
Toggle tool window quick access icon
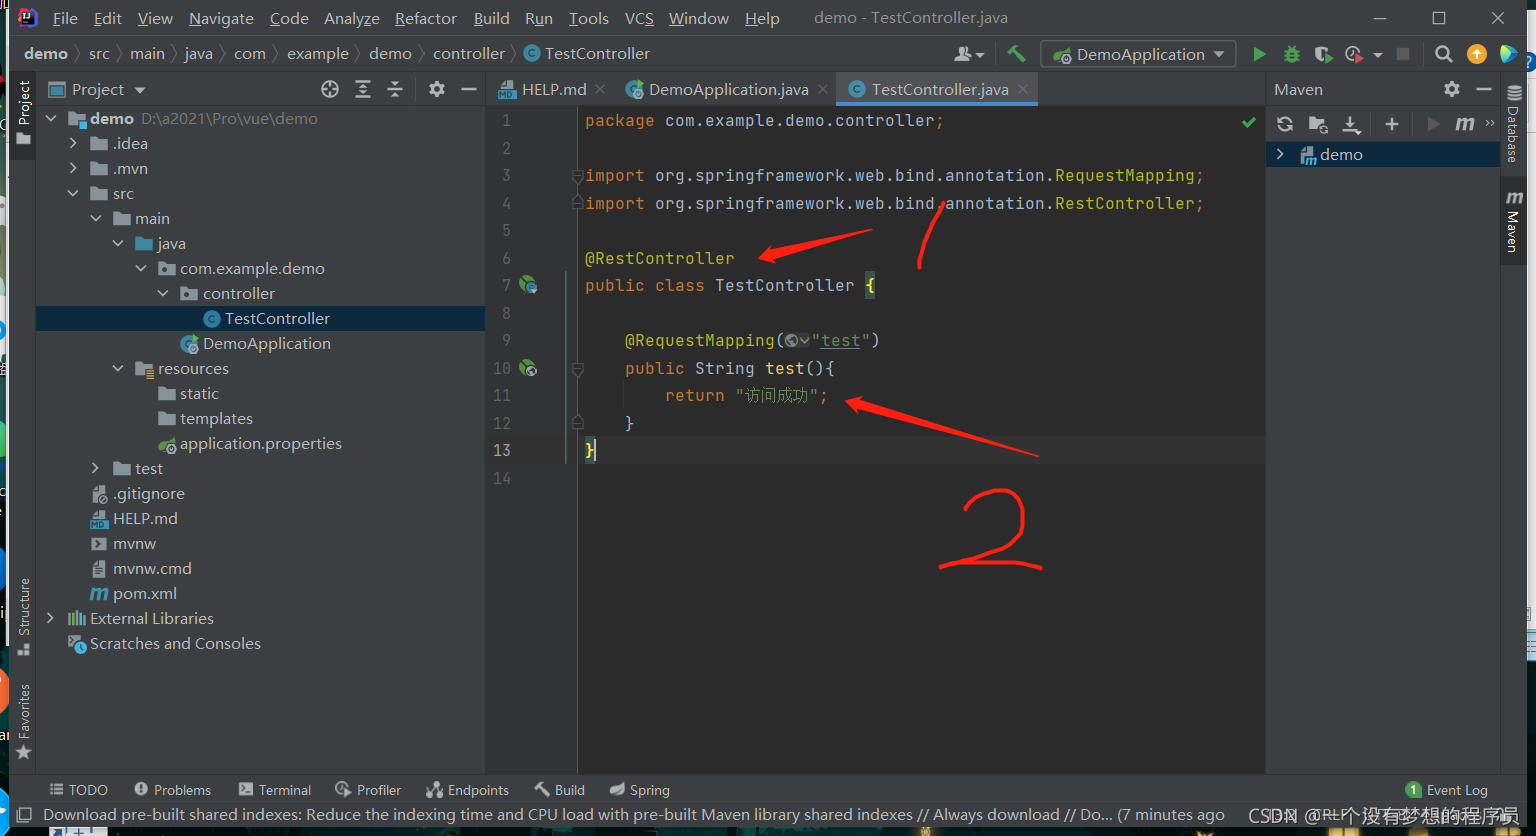tap(24, 815)
